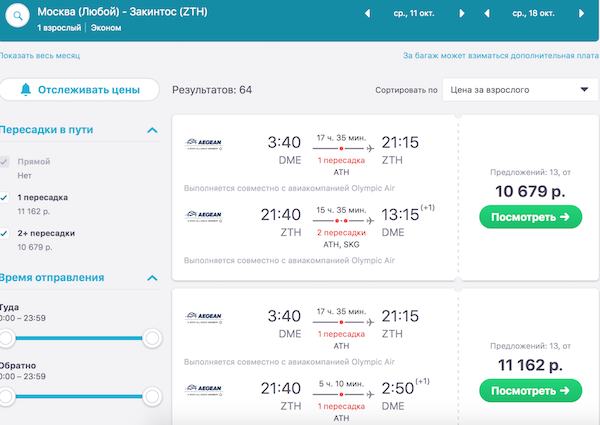Click right handle of "Туда" time slider
Viewport: 600px width, 425px height.
(x=152, y=338)
